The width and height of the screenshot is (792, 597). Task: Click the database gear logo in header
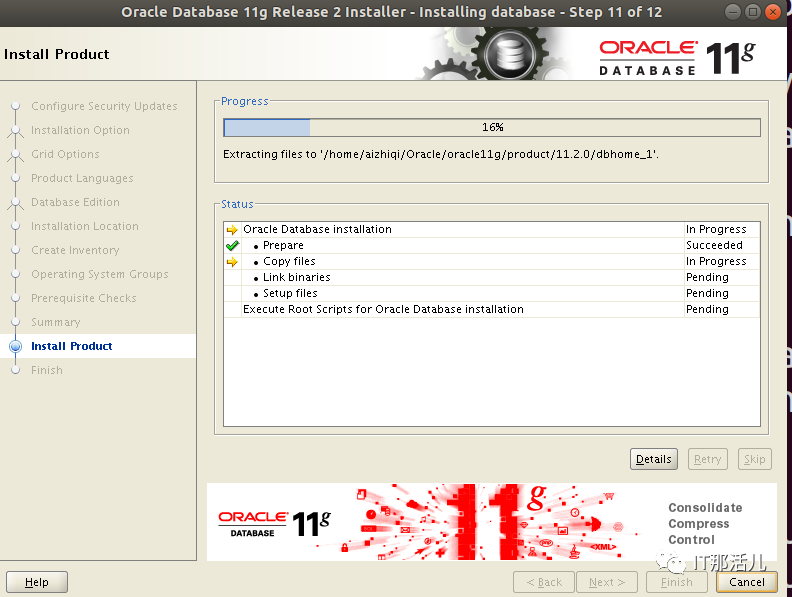pyautogui.click(x=509, y=54)
